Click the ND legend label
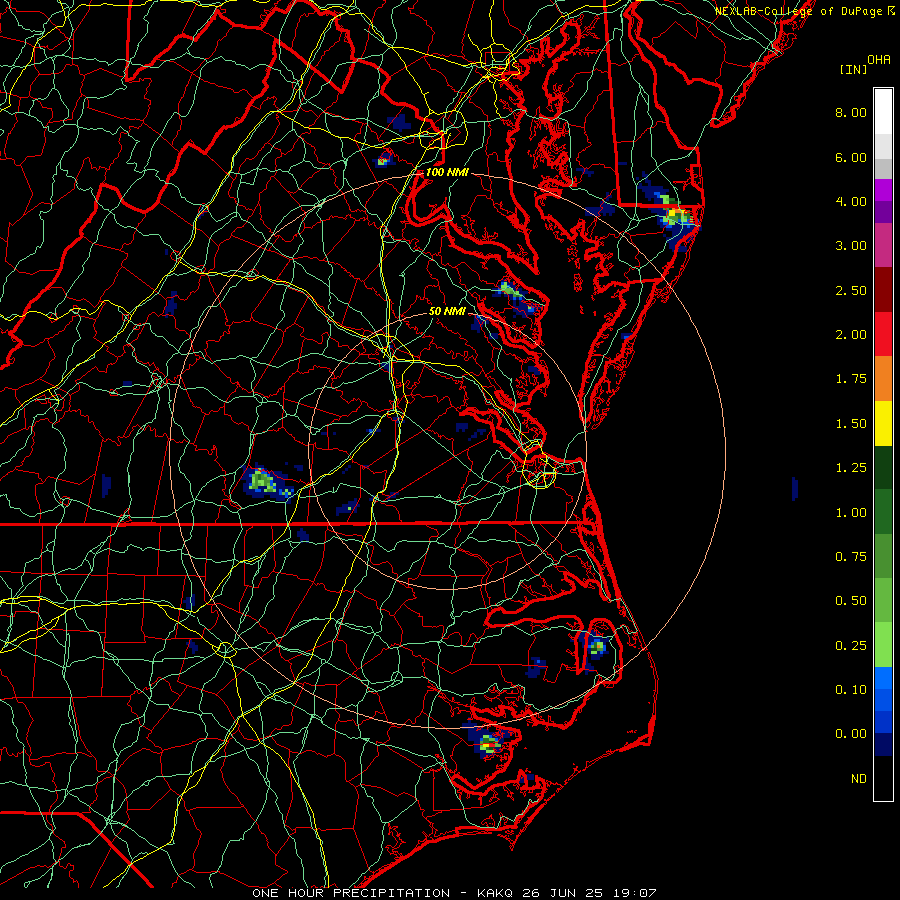This screenshot has width=900, height=900. [x=859, y=779]
